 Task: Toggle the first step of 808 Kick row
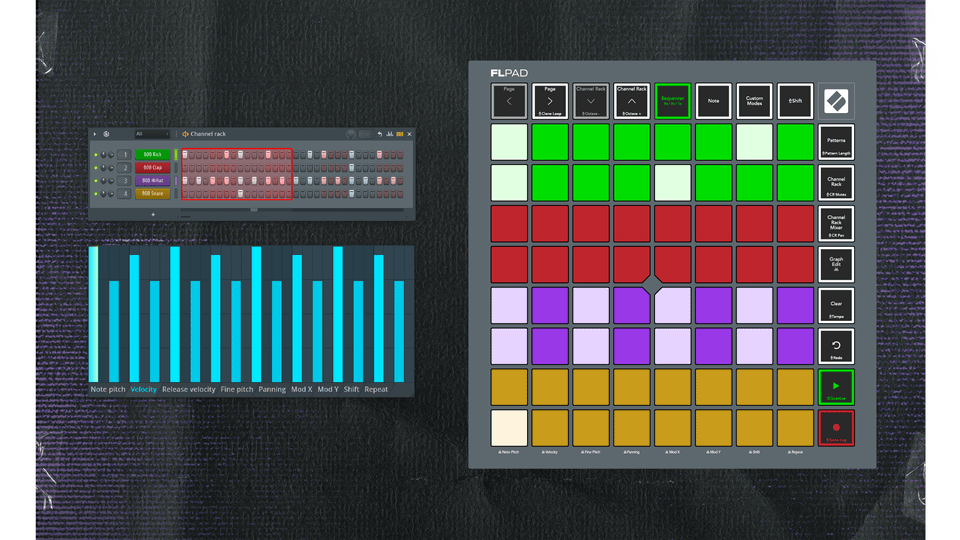185,154
